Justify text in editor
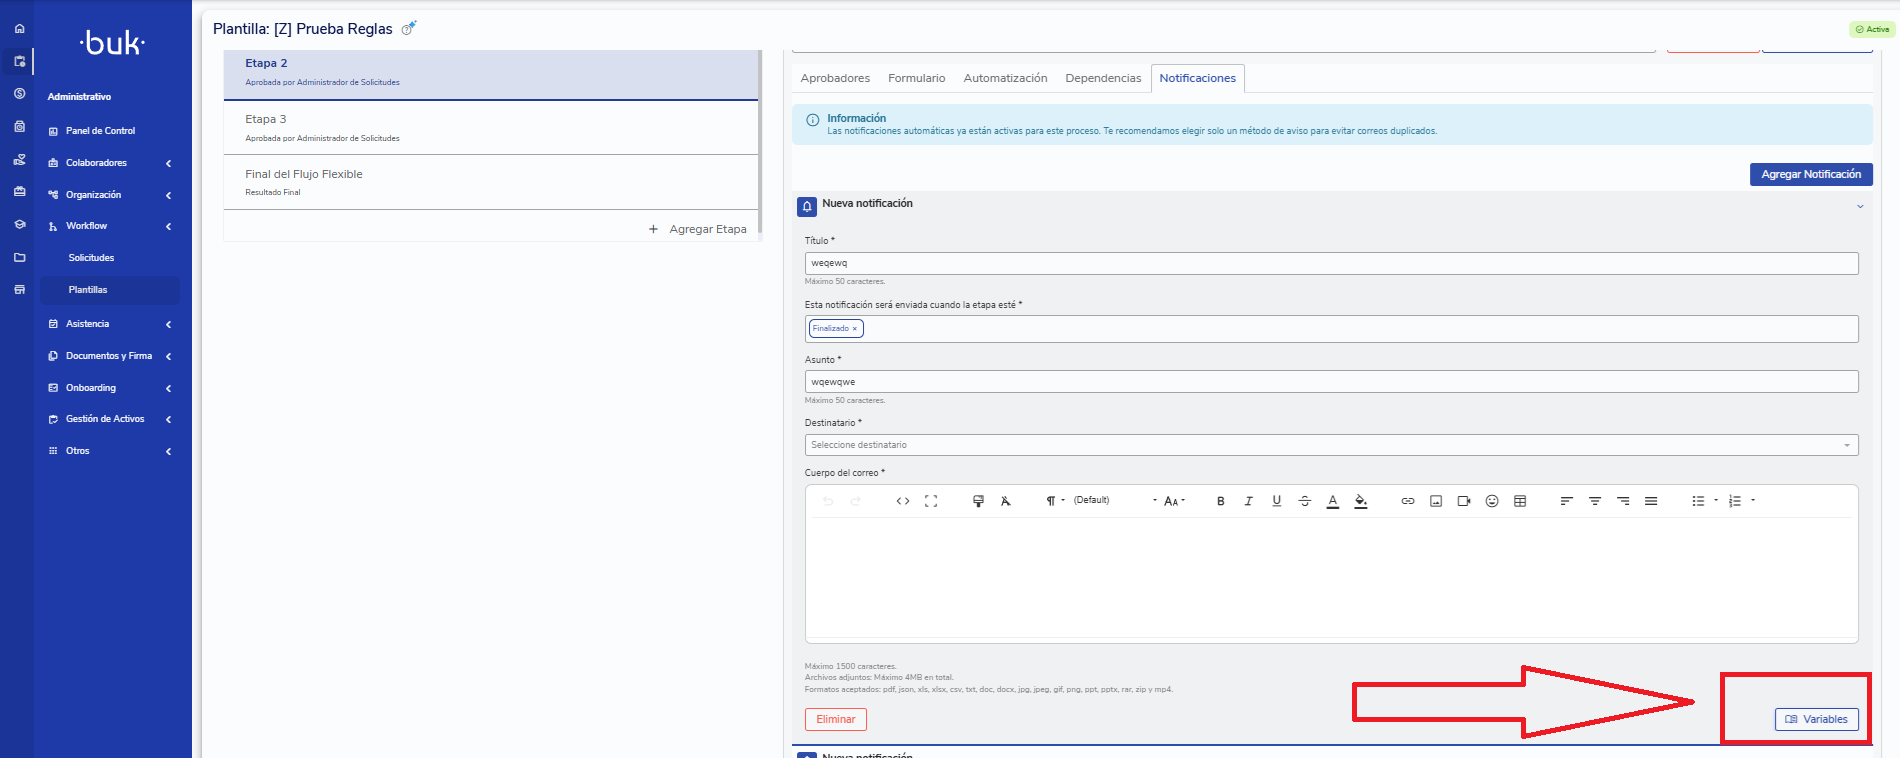 (x=1651, y=501)
